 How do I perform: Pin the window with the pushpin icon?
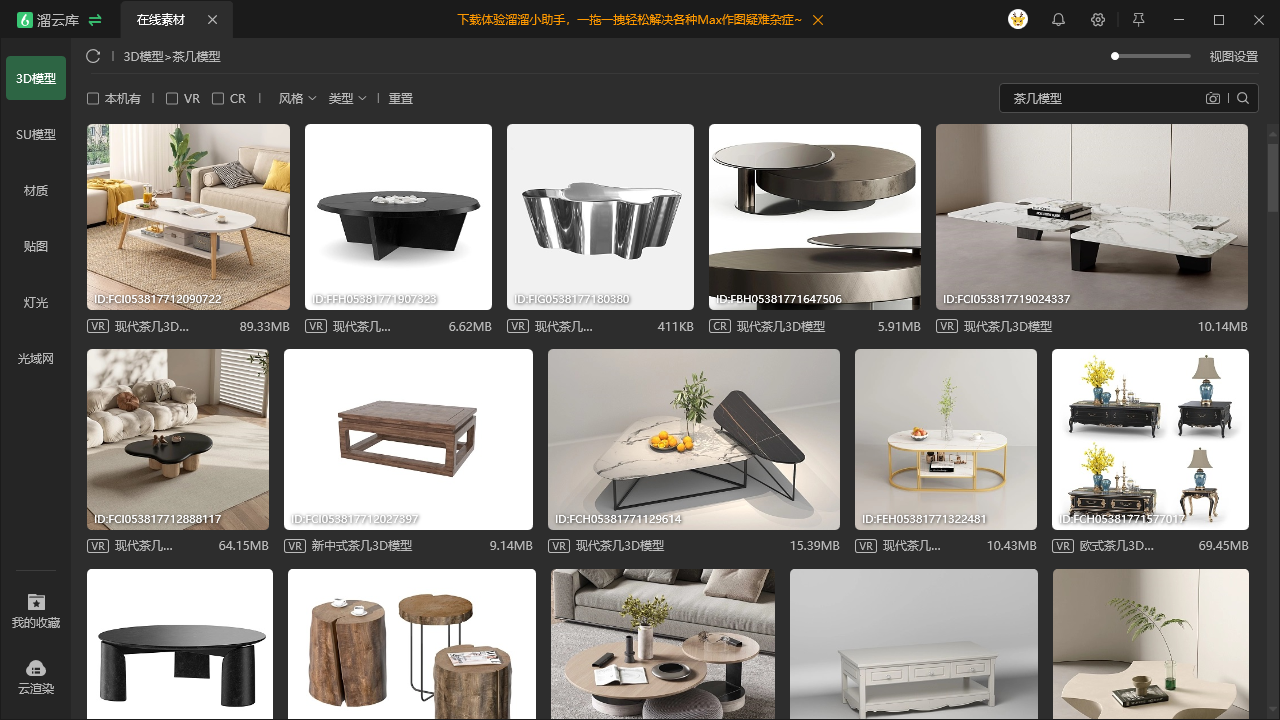[1138, 20]
